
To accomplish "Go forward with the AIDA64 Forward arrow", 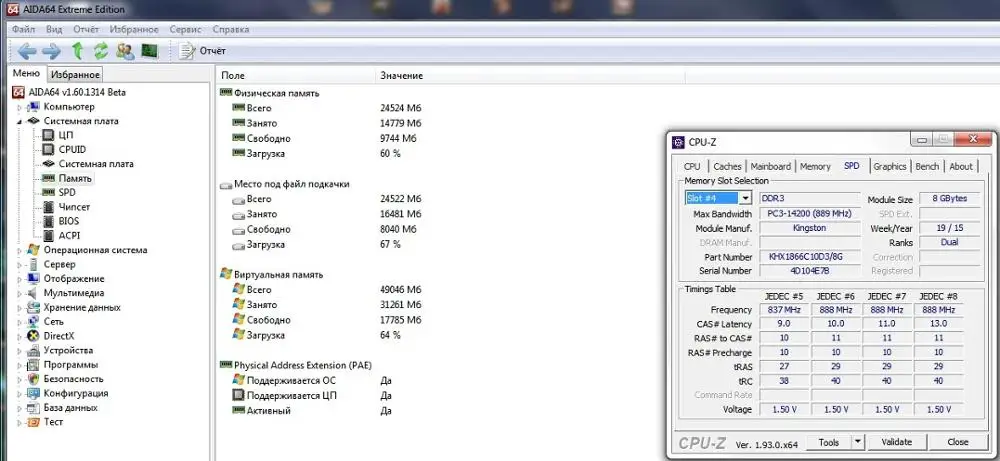I will (x=51, y=51).
